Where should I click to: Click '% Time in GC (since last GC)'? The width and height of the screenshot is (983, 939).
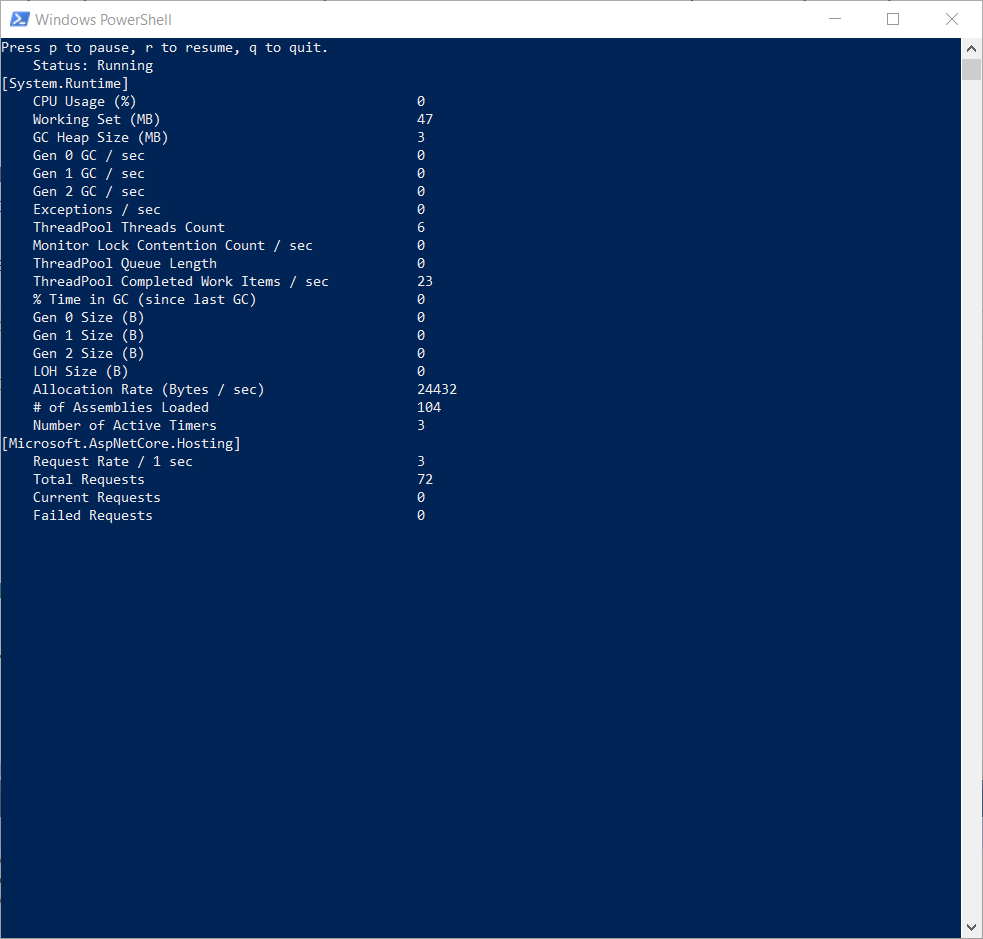point(145,300)
